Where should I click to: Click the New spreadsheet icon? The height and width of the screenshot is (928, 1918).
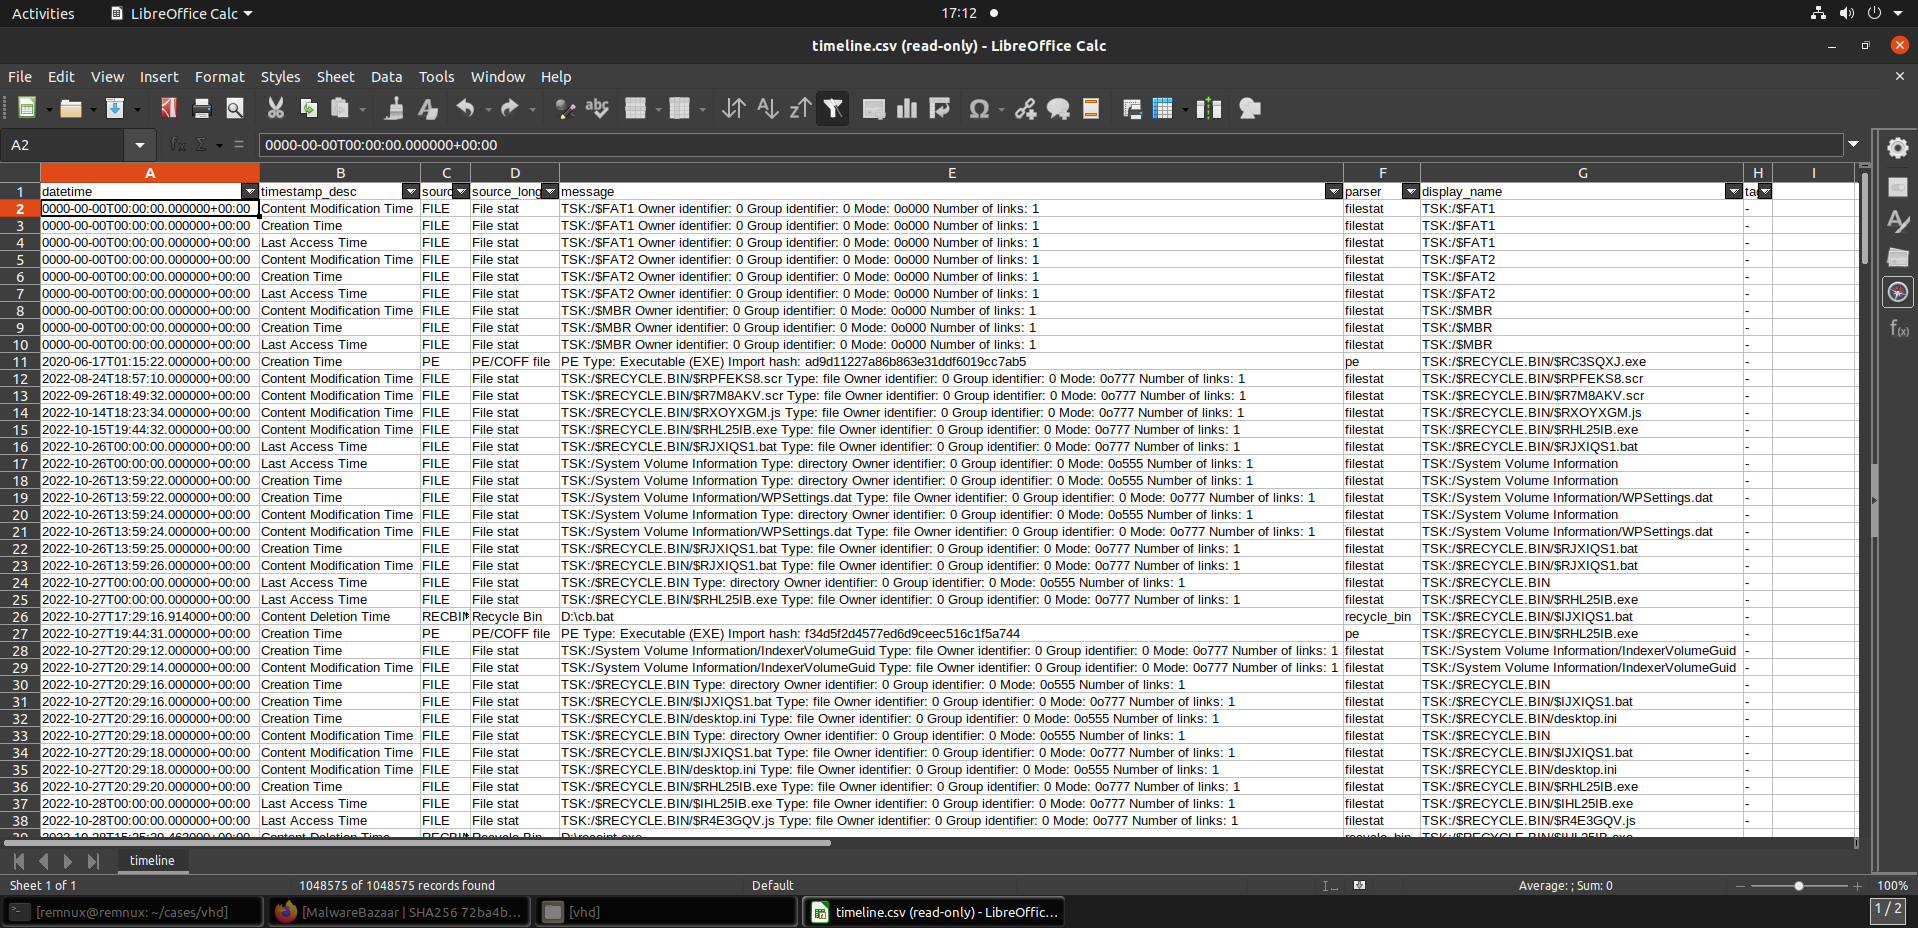point(27,109)
